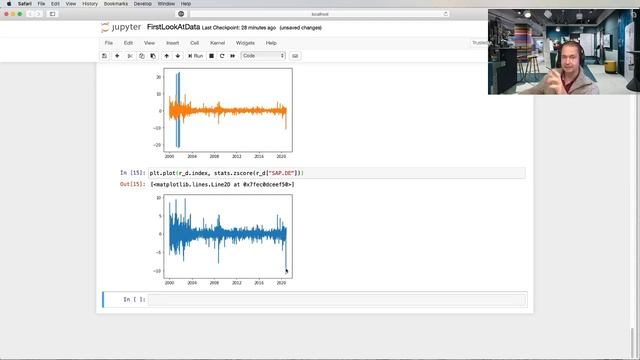Image resolution: width=640 pixels, height=360 pixels.
Task: Open Safari Develop menu
Action: pos(142,4)
